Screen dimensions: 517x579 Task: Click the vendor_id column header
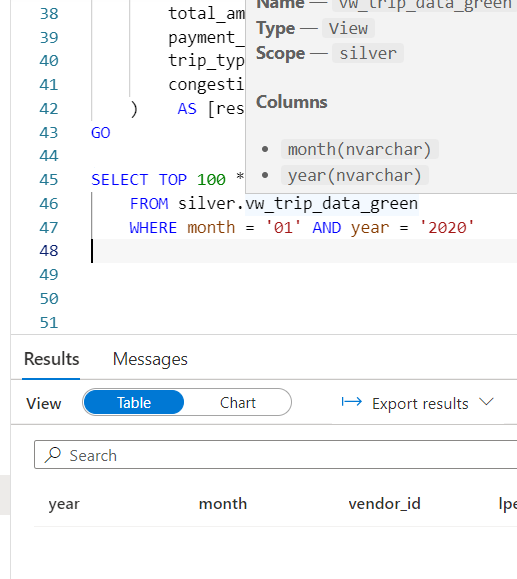point(384,504)
